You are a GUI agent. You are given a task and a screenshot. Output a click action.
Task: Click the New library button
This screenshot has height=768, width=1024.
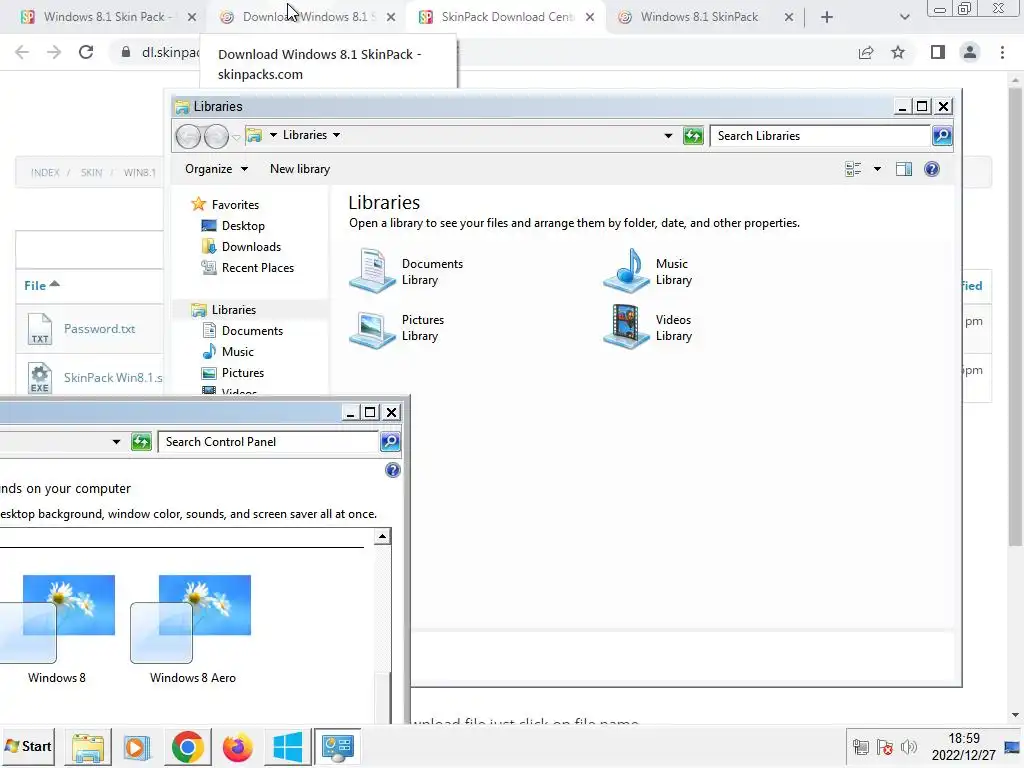300,169
